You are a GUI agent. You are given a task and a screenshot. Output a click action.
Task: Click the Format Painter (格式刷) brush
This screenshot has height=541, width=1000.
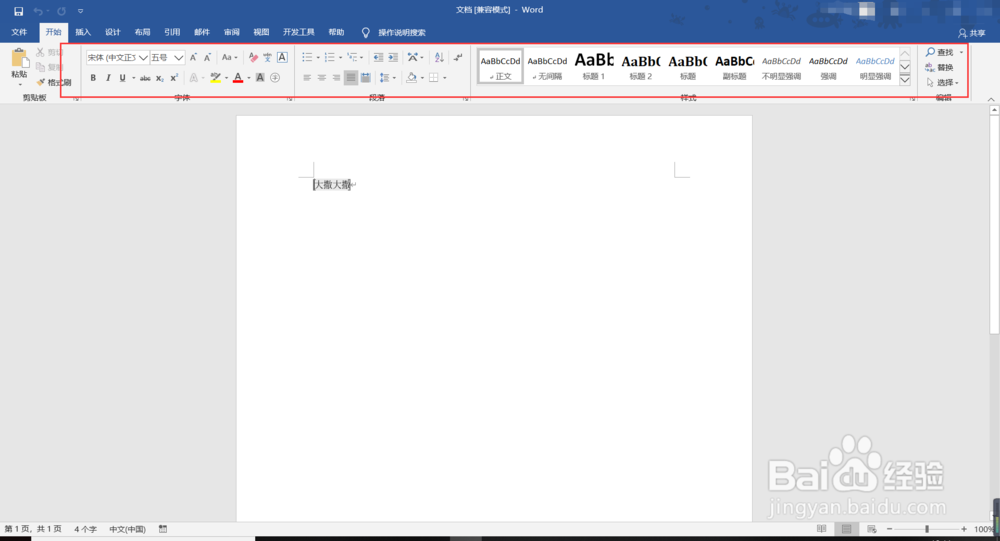pos(41,82)
